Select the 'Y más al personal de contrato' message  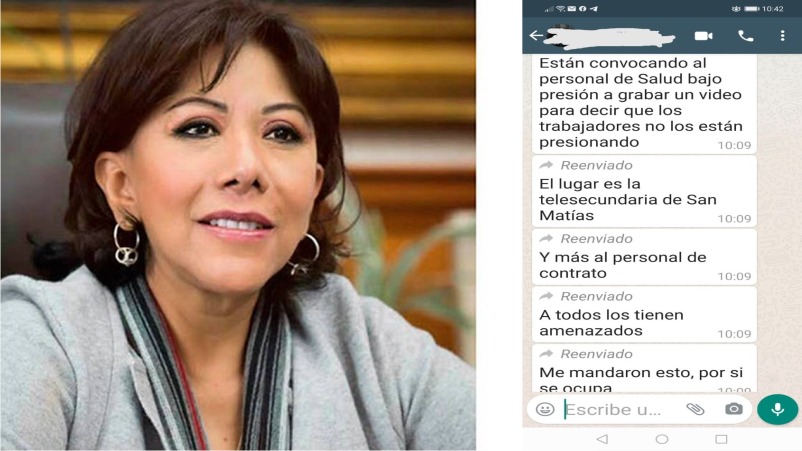coord(644,257)
